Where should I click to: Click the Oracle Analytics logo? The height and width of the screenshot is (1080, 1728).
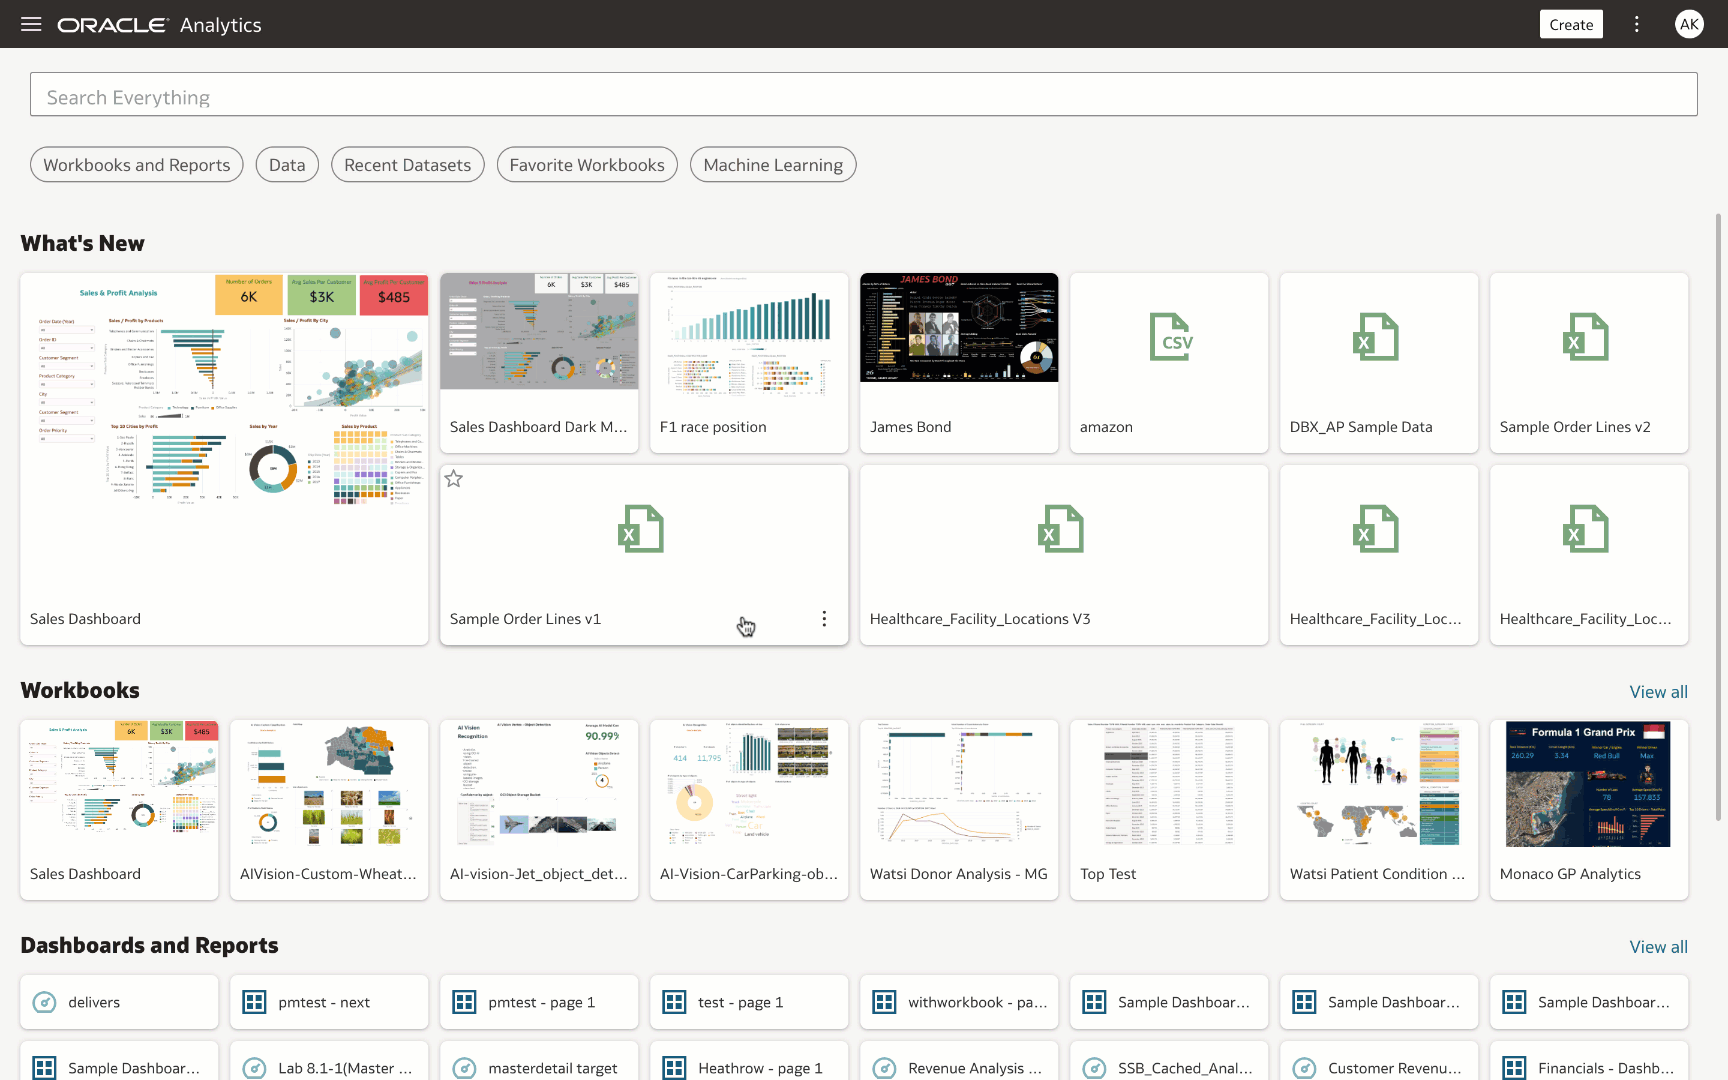coord(160,25)
